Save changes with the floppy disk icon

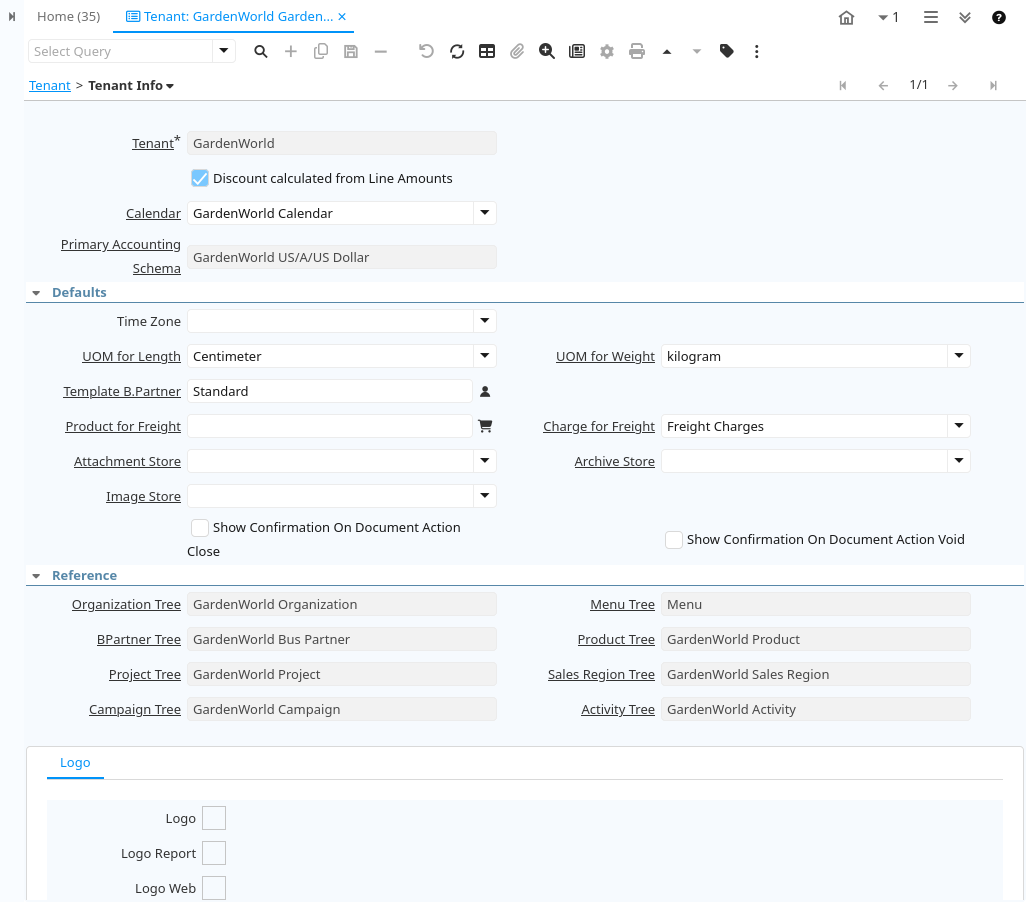351,52
